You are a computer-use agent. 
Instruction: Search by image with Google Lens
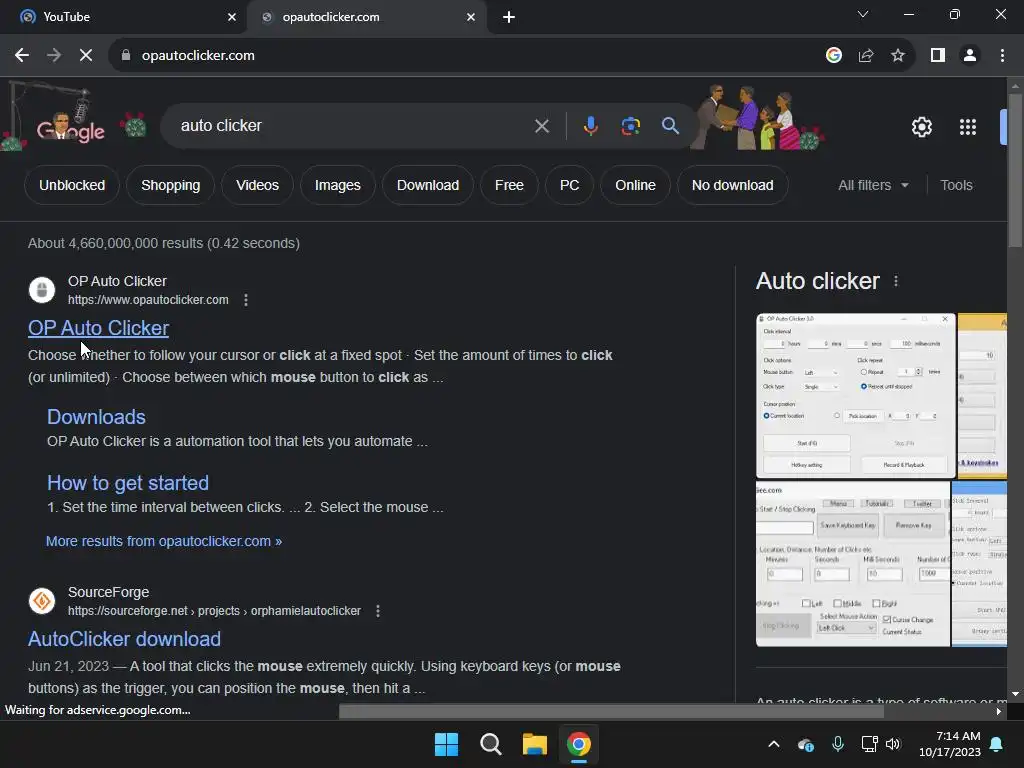click(630, 126)
